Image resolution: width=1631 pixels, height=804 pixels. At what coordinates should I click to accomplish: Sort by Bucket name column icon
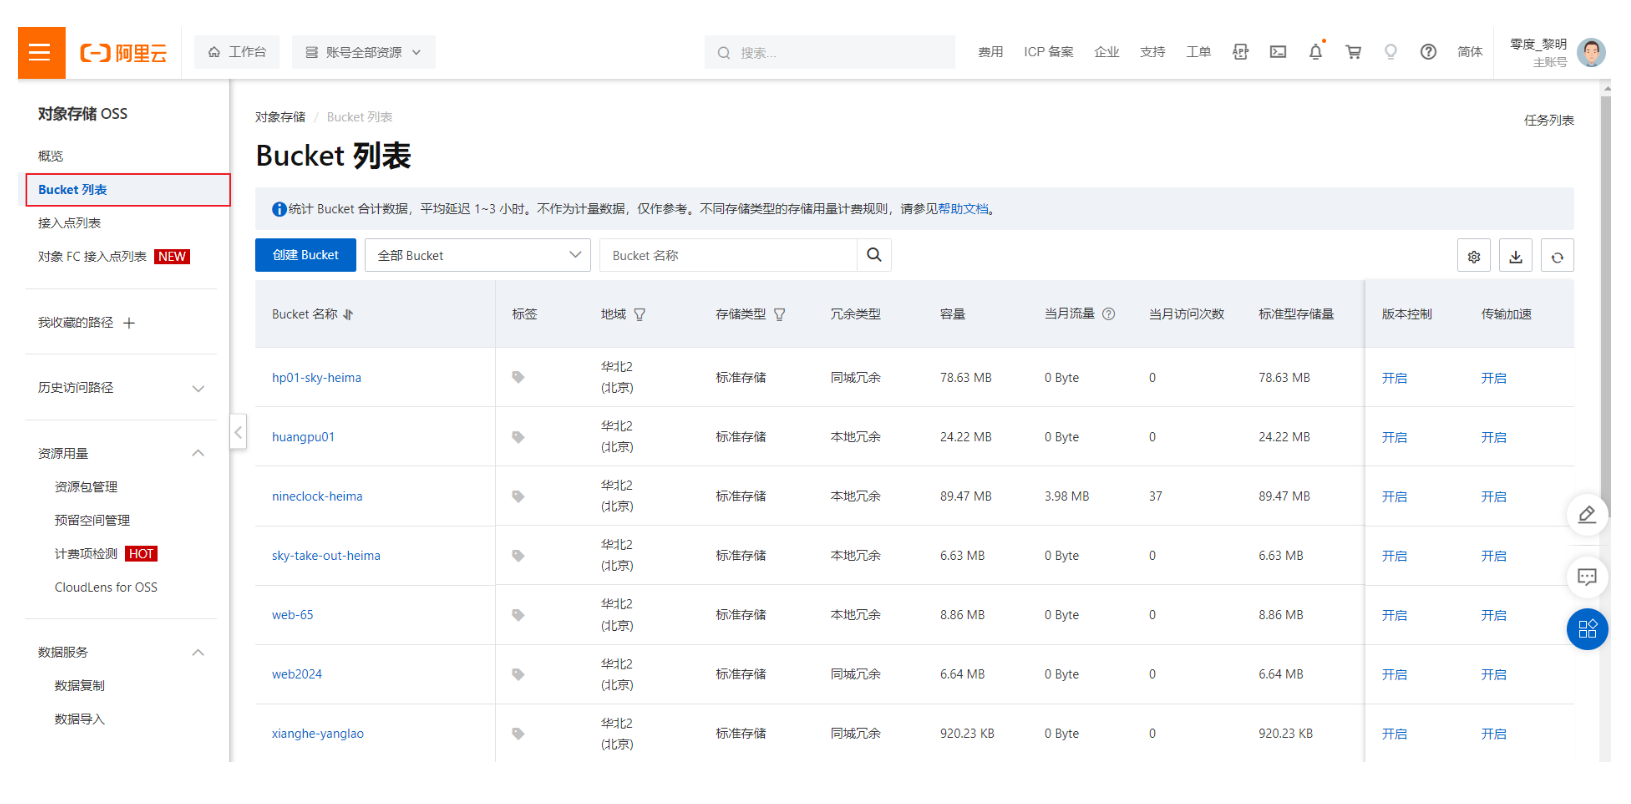[x=348, y=314]
